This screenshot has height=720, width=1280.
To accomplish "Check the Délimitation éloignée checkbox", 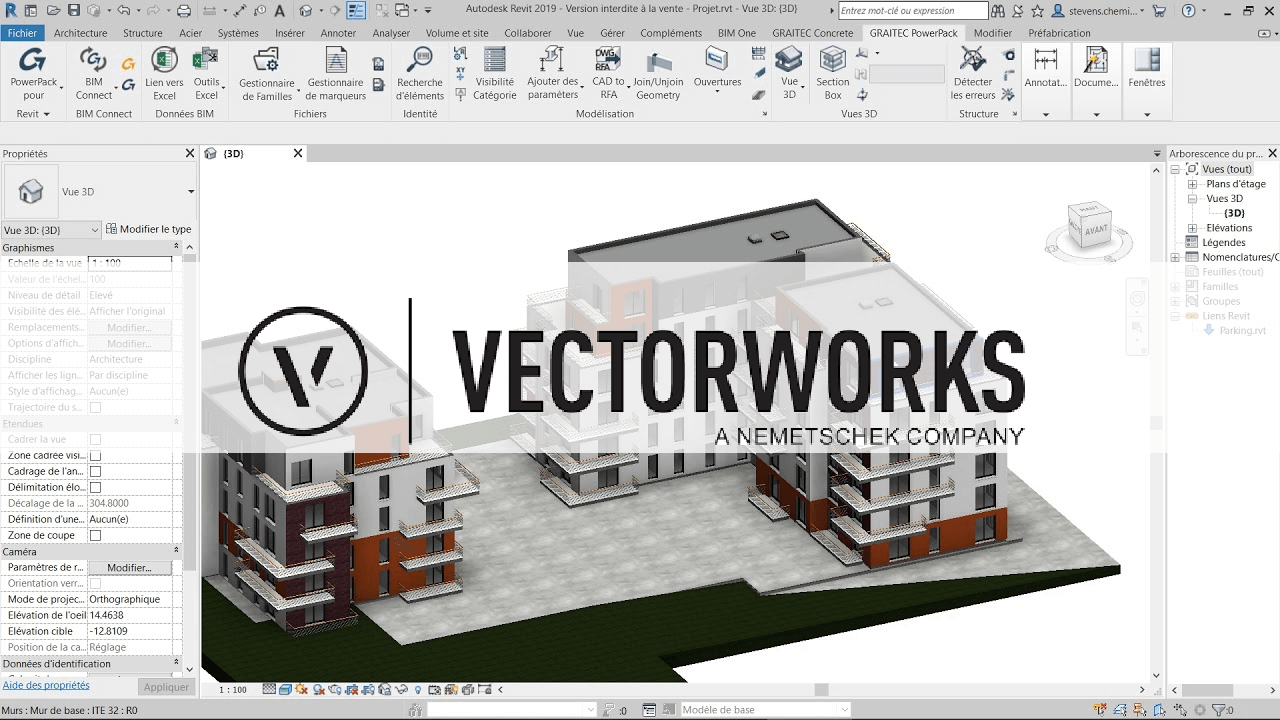I will click(96, 488).
